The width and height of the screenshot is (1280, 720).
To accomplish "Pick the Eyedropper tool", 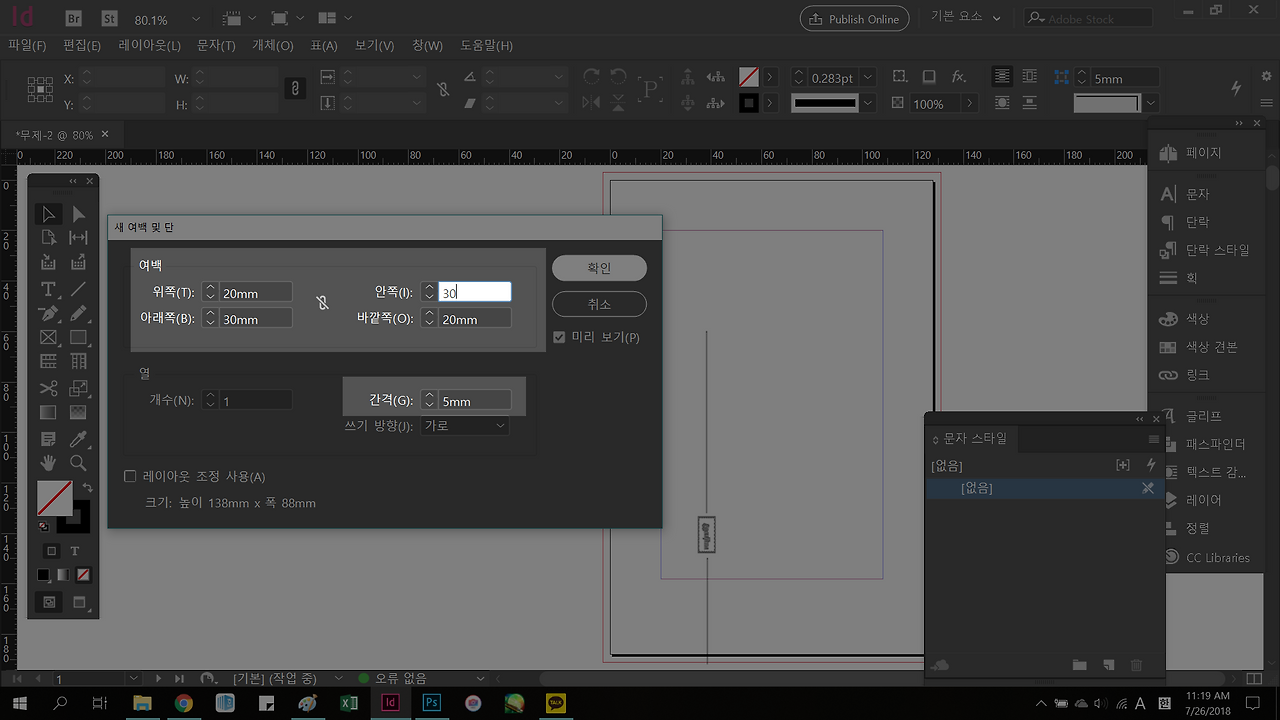I will [x=78, y=439].
